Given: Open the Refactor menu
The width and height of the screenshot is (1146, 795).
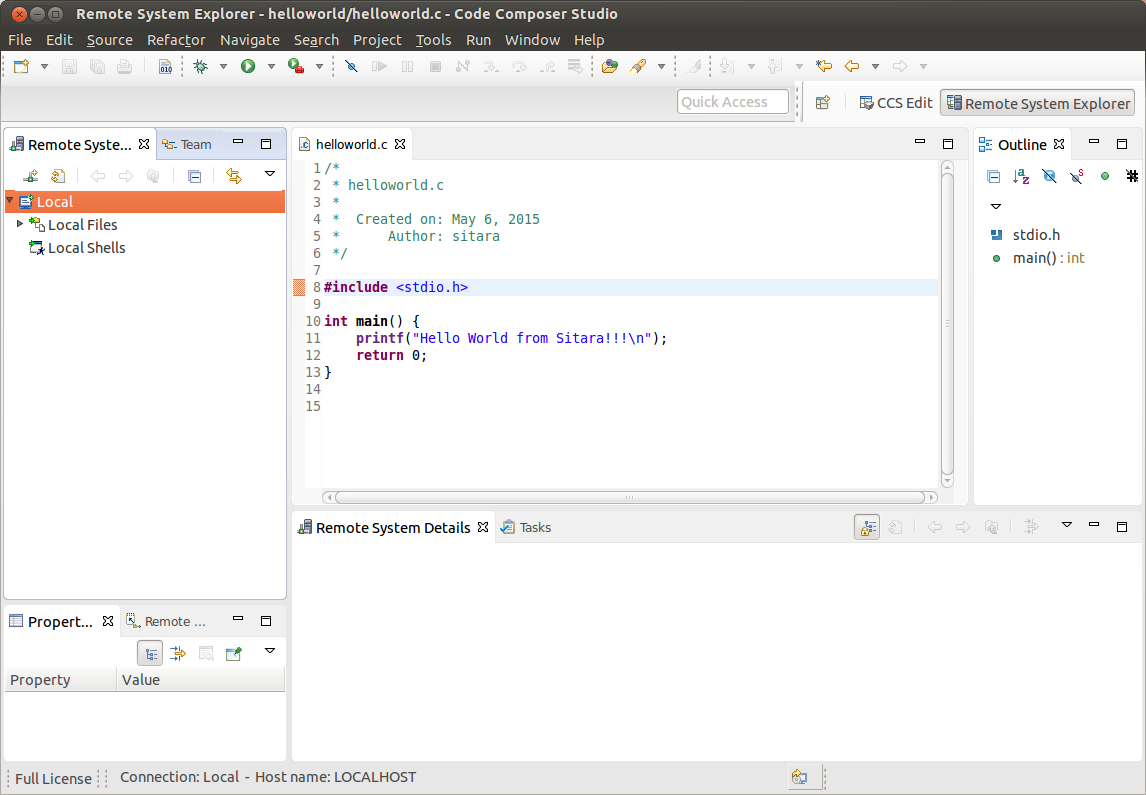Looking at the screenshot, I should tap(176, 40).
